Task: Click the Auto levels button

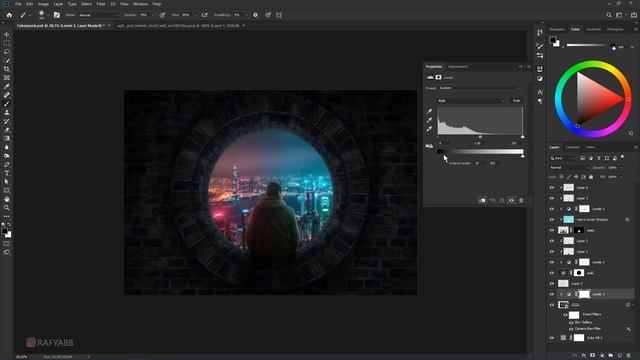Action: click(x=516, y=100)
